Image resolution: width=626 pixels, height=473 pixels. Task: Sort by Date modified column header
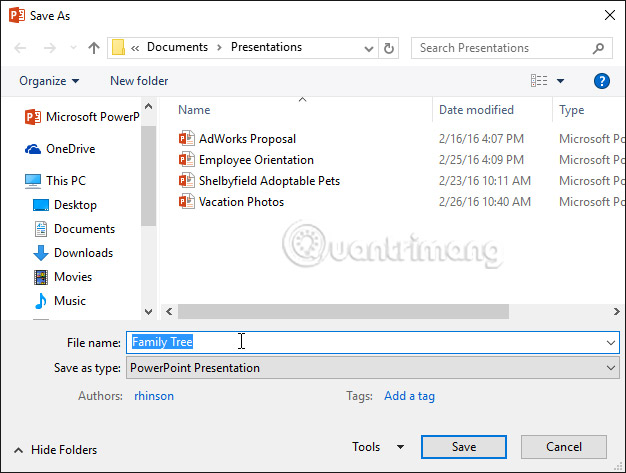click(476, 110)
